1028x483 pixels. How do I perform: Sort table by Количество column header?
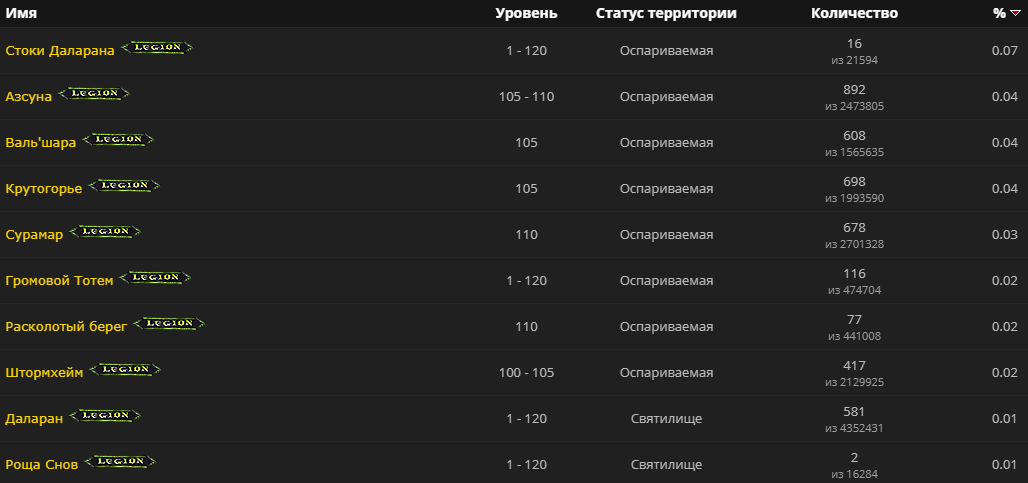pos(854,14)
